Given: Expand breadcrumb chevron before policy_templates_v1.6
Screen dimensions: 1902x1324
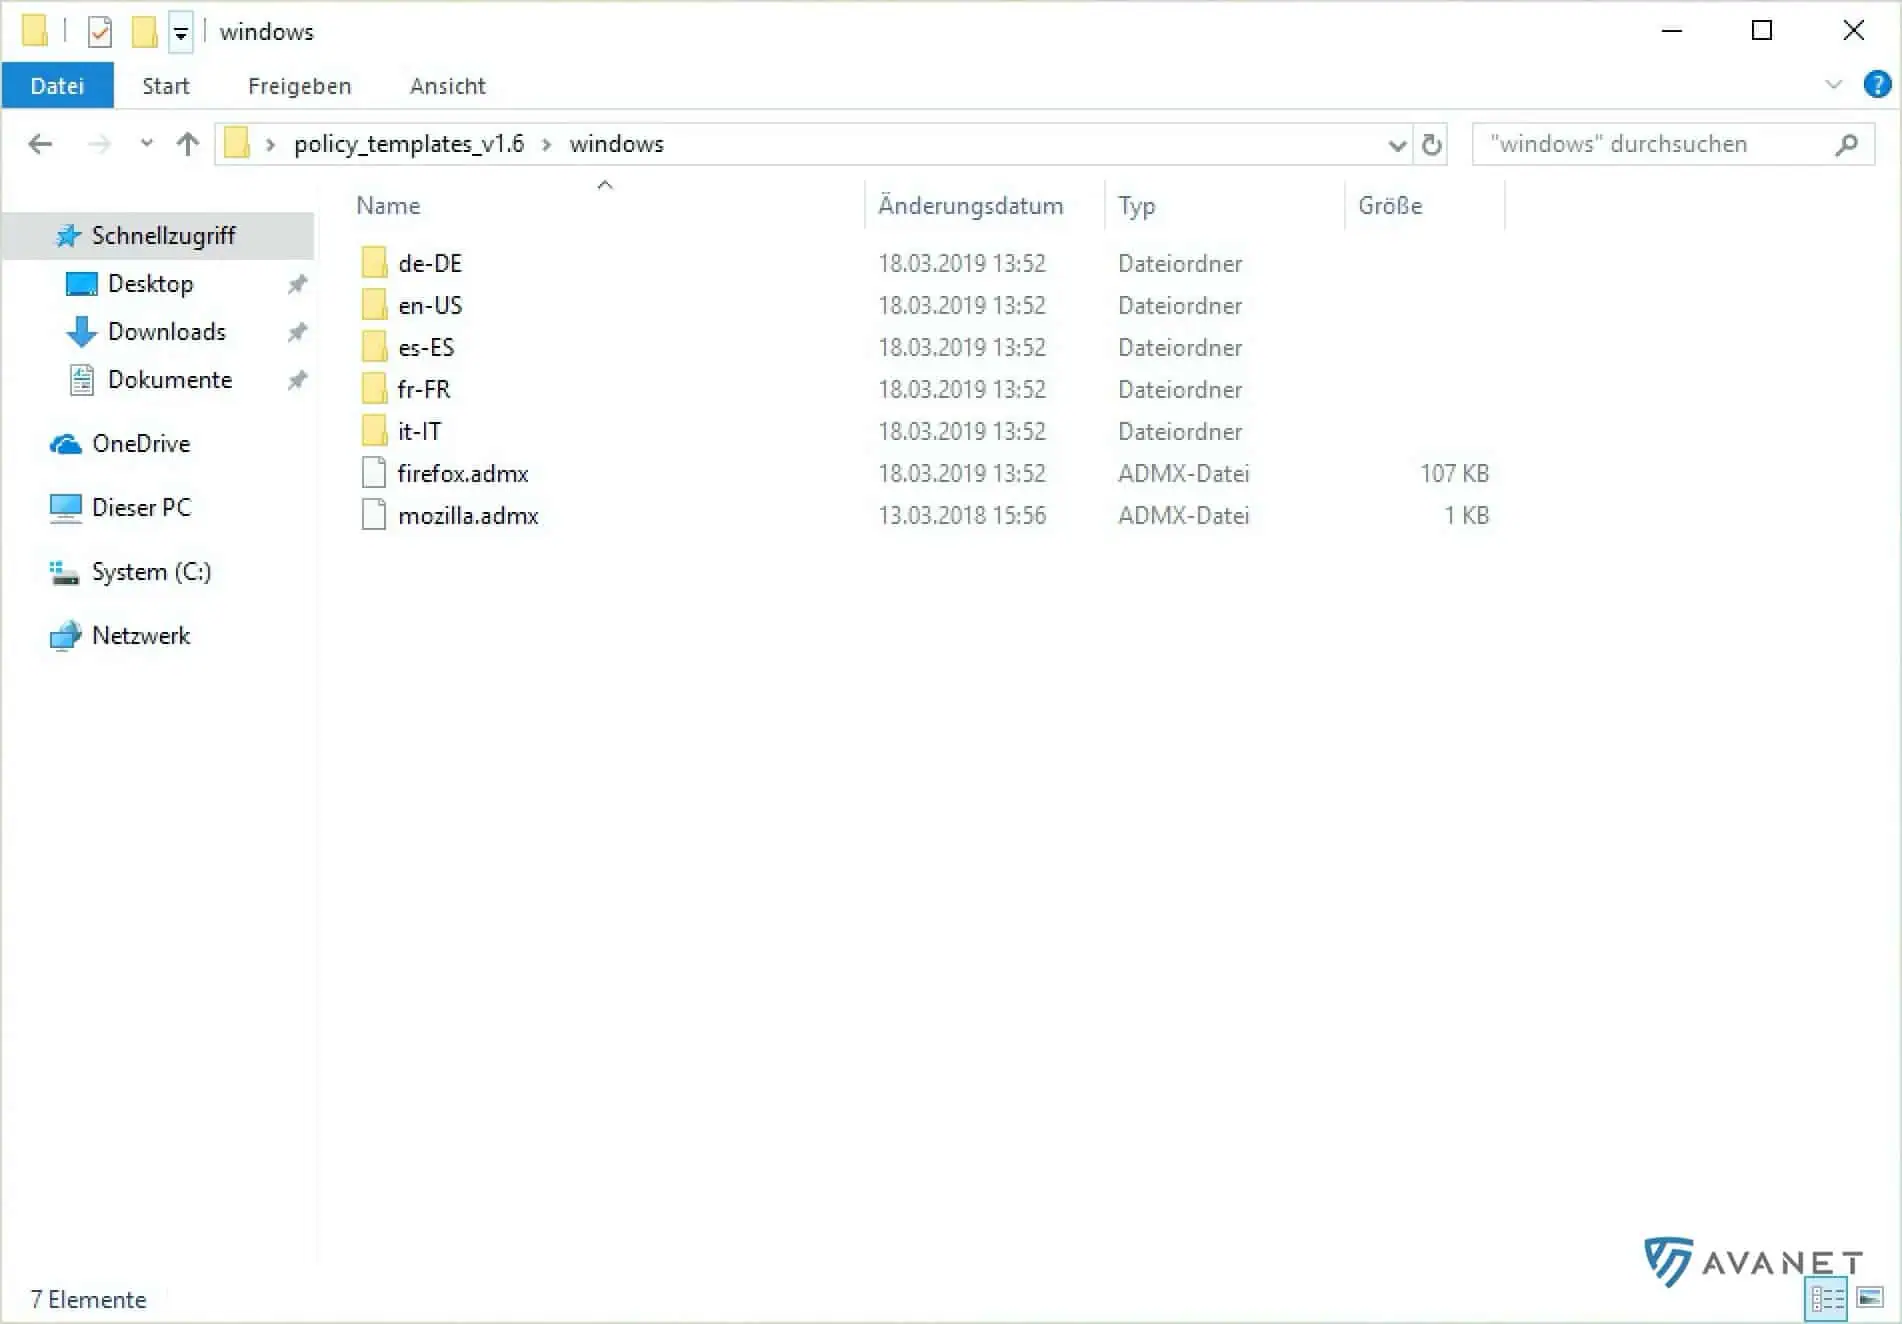Looking at the screenshot, I should 270,145.
